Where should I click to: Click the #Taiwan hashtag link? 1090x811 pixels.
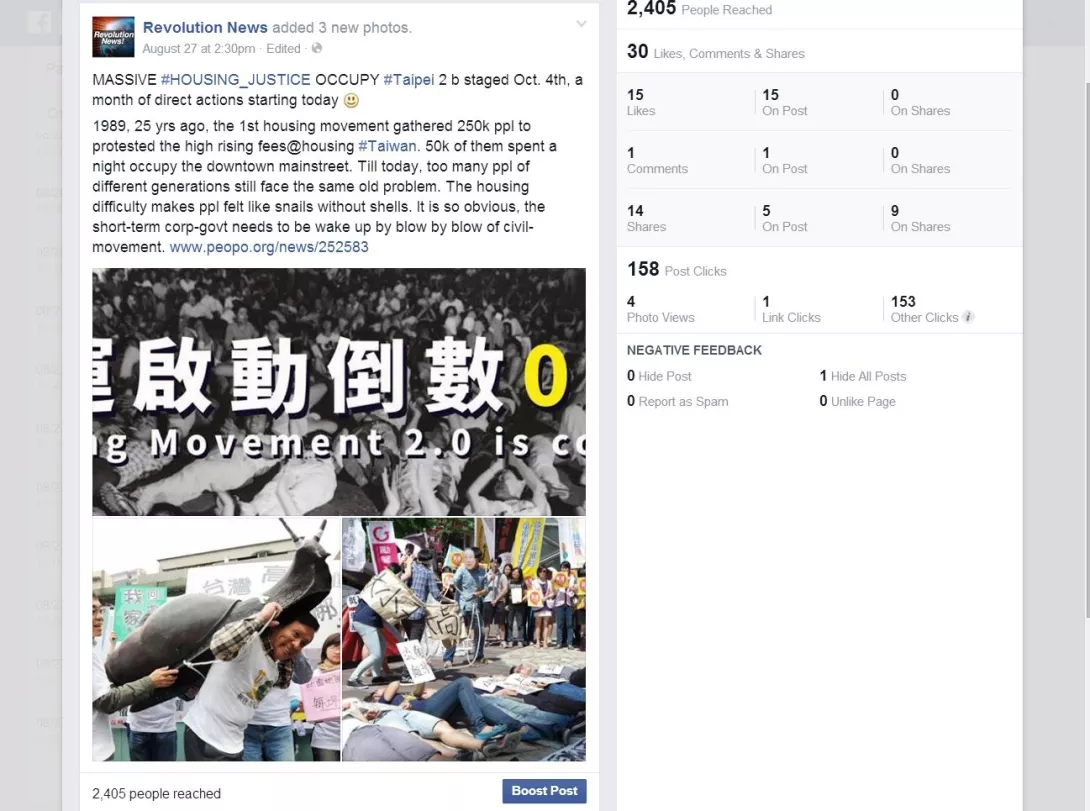click(x=388, y=146)
